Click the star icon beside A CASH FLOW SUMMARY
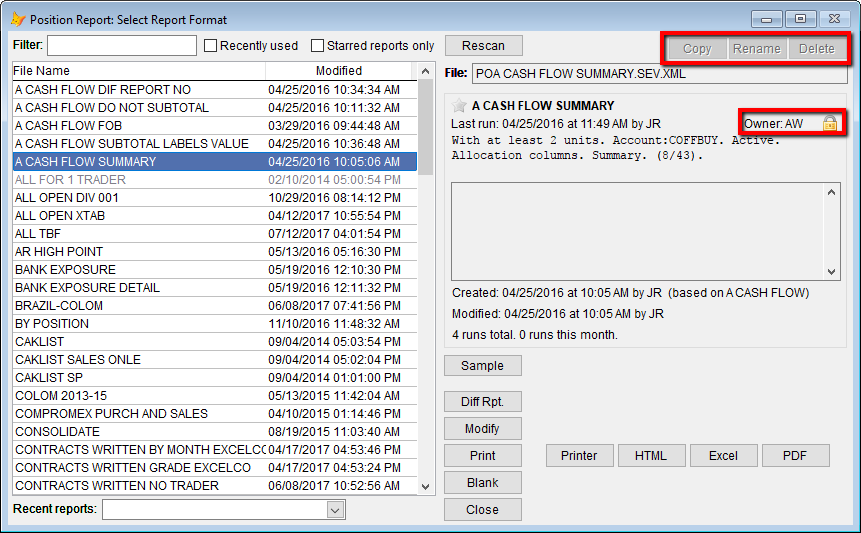 coord(459,105)
